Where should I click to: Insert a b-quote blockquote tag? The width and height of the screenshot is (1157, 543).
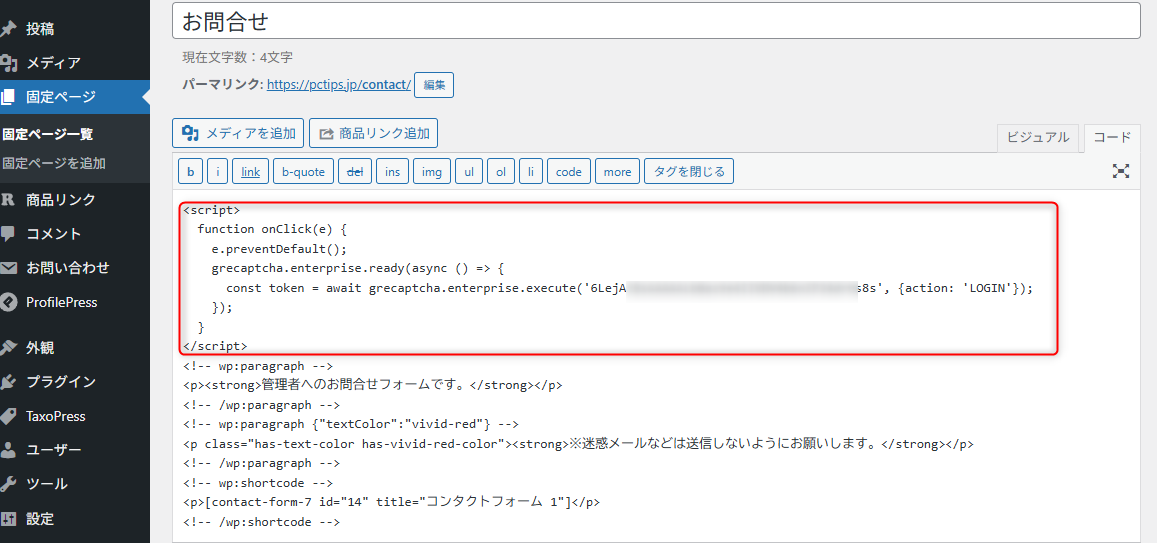point(303,172)
